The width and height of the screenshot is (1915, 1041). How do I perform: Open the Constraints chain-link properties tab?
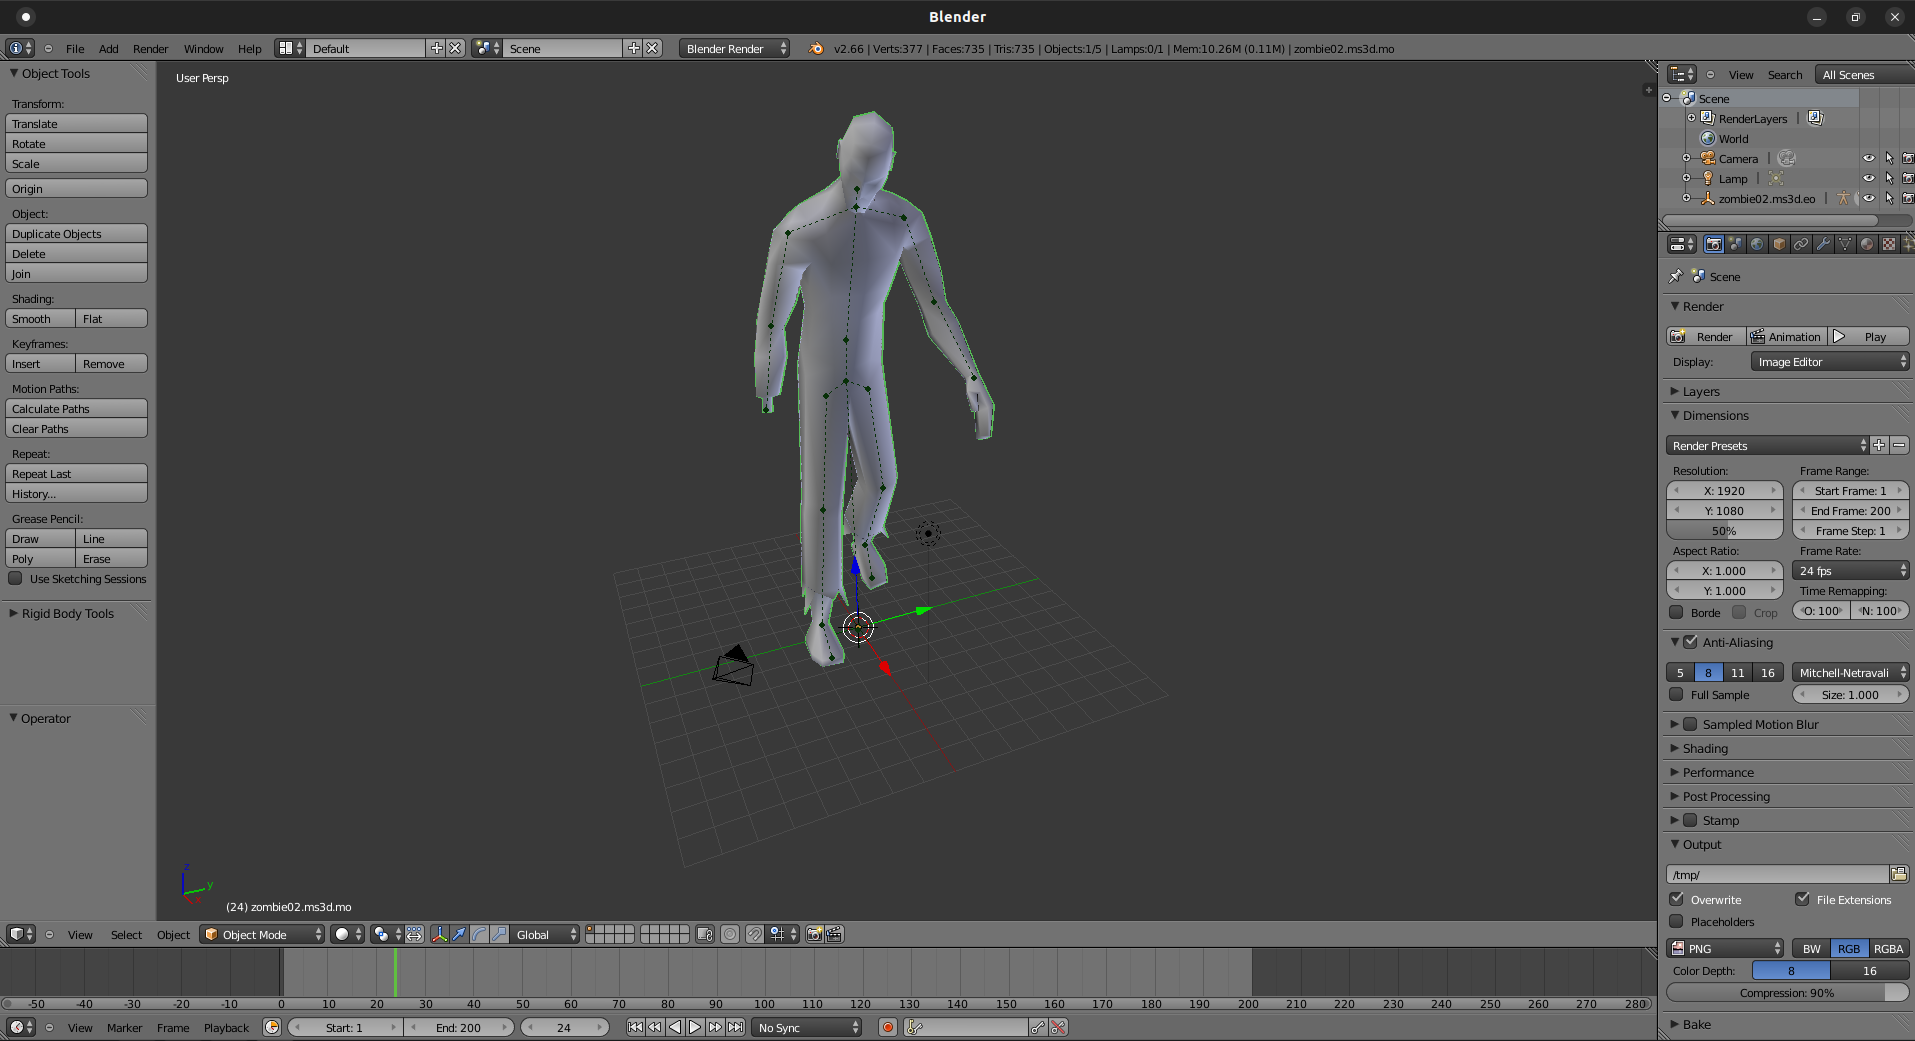click(x=1801, y=244)
